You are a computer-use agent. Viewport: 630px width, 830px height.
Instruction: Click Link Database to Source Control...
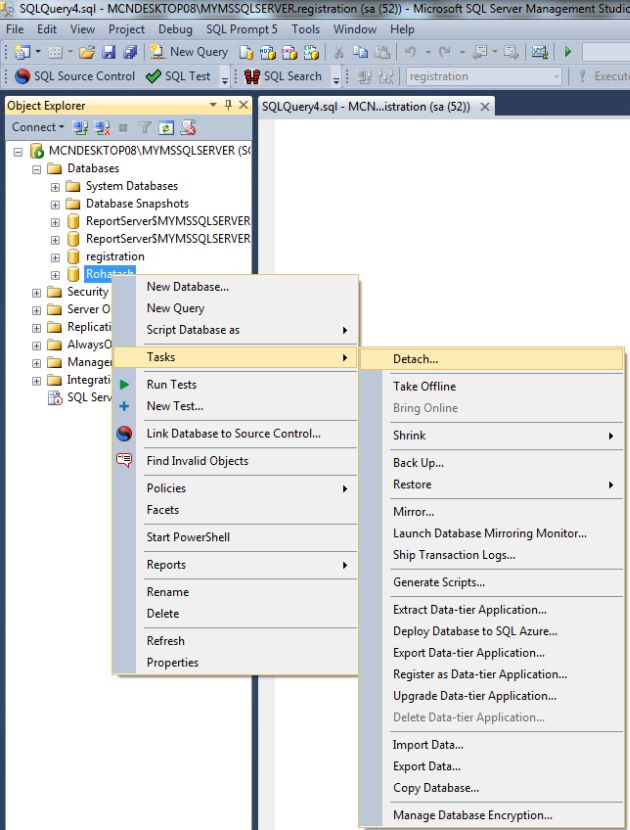(x=233, y=434)
